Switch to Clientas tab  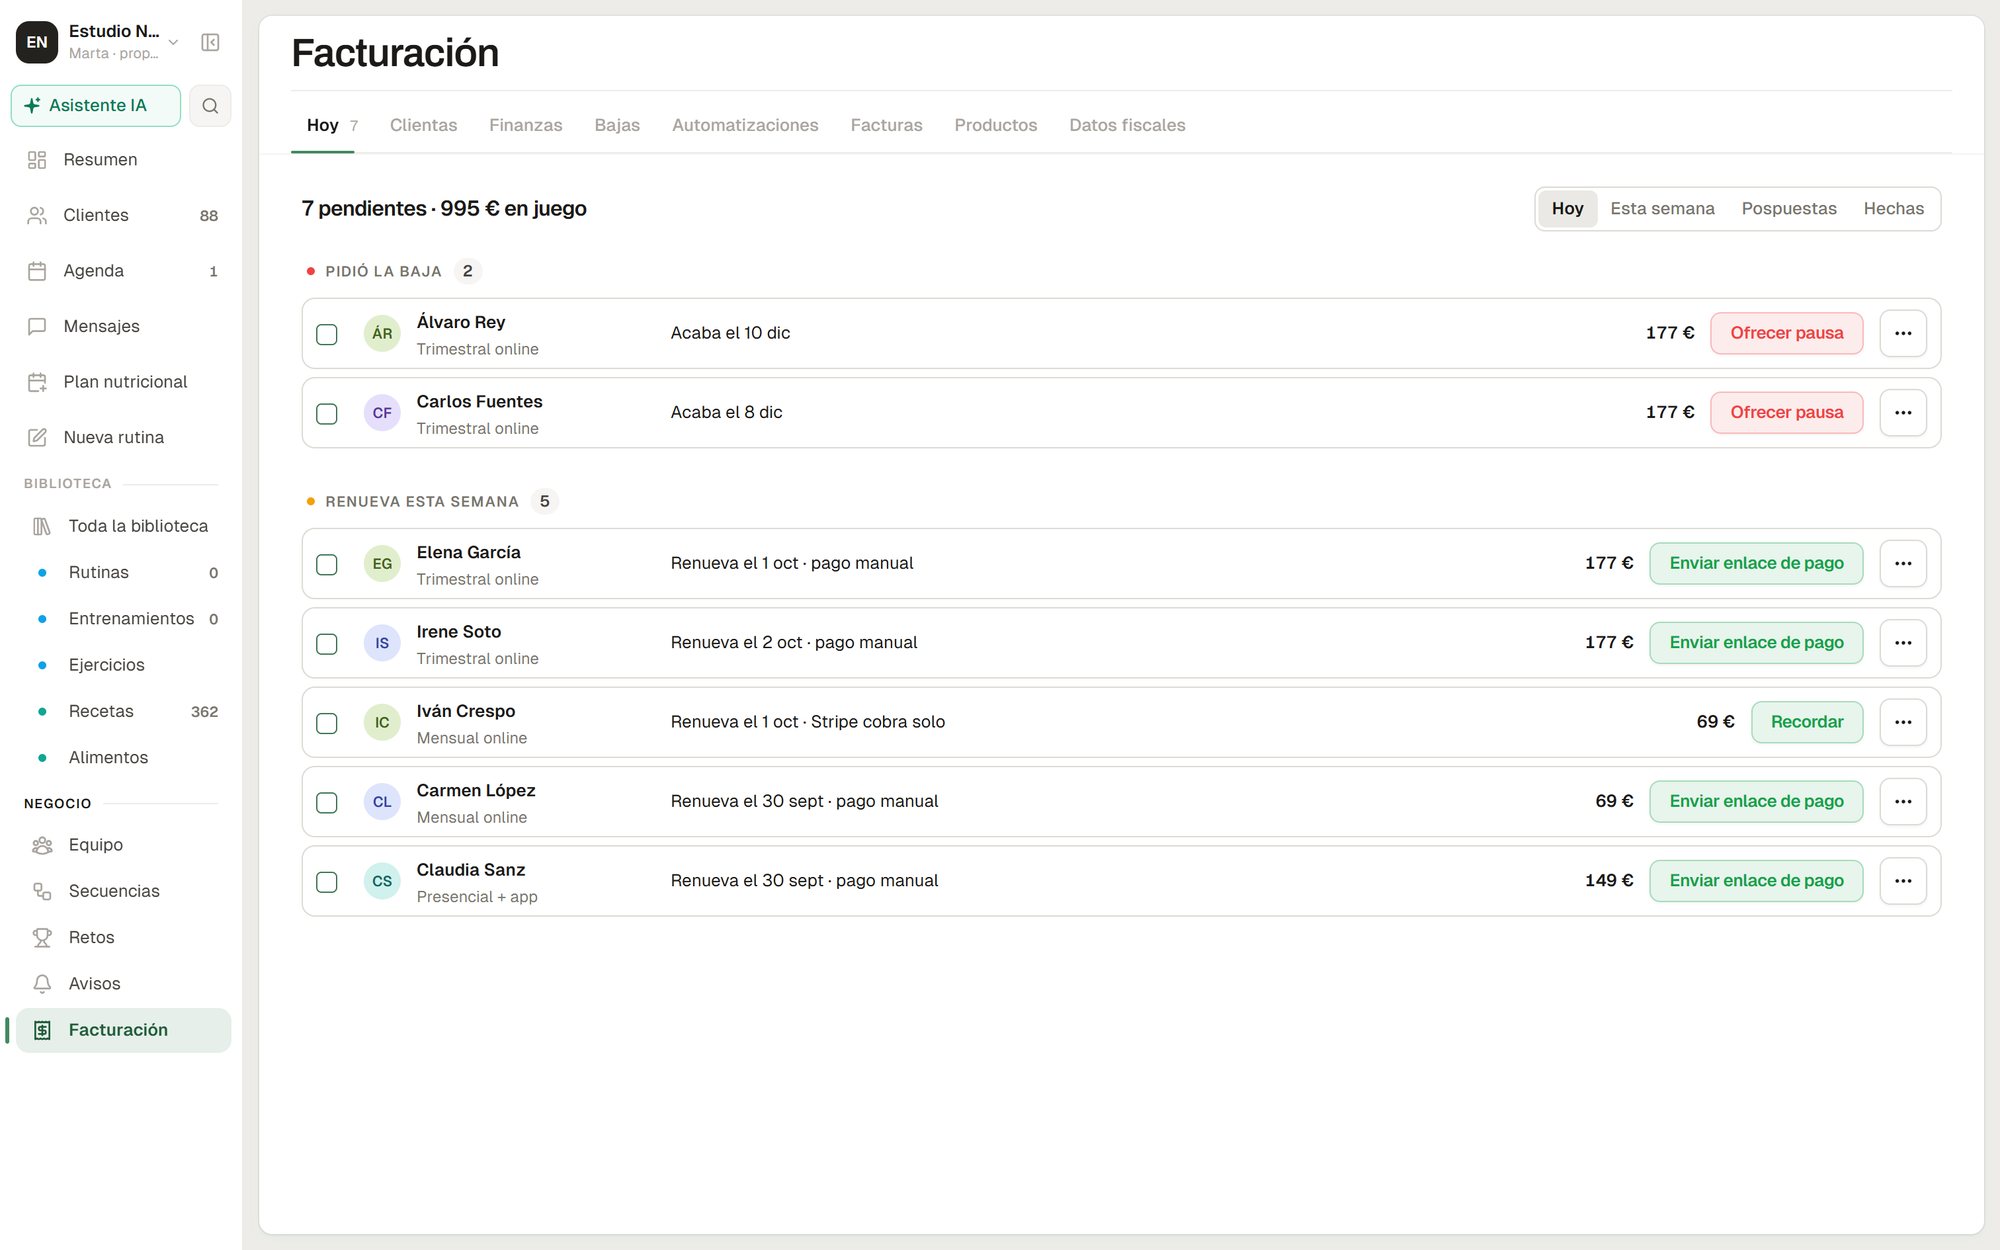[423, 125]
